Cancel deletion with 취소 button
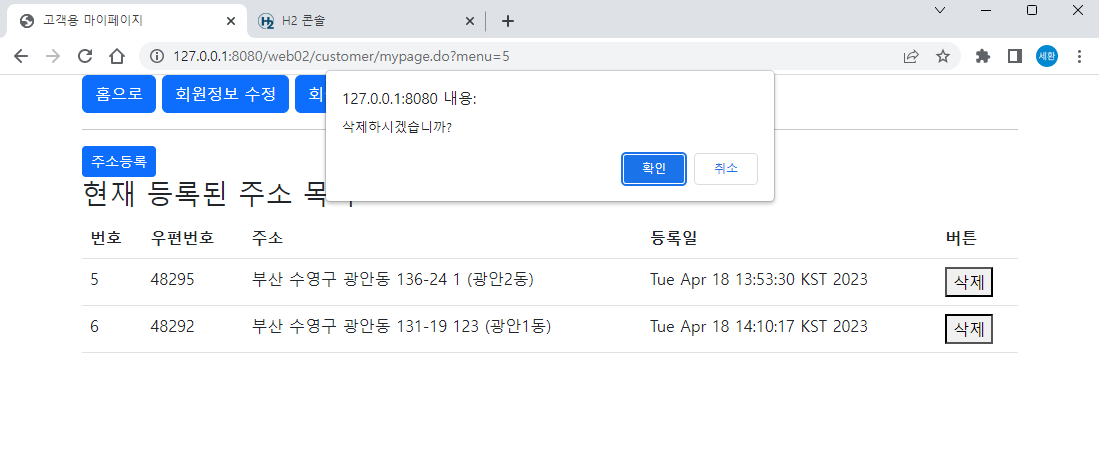 pos(725,169)
